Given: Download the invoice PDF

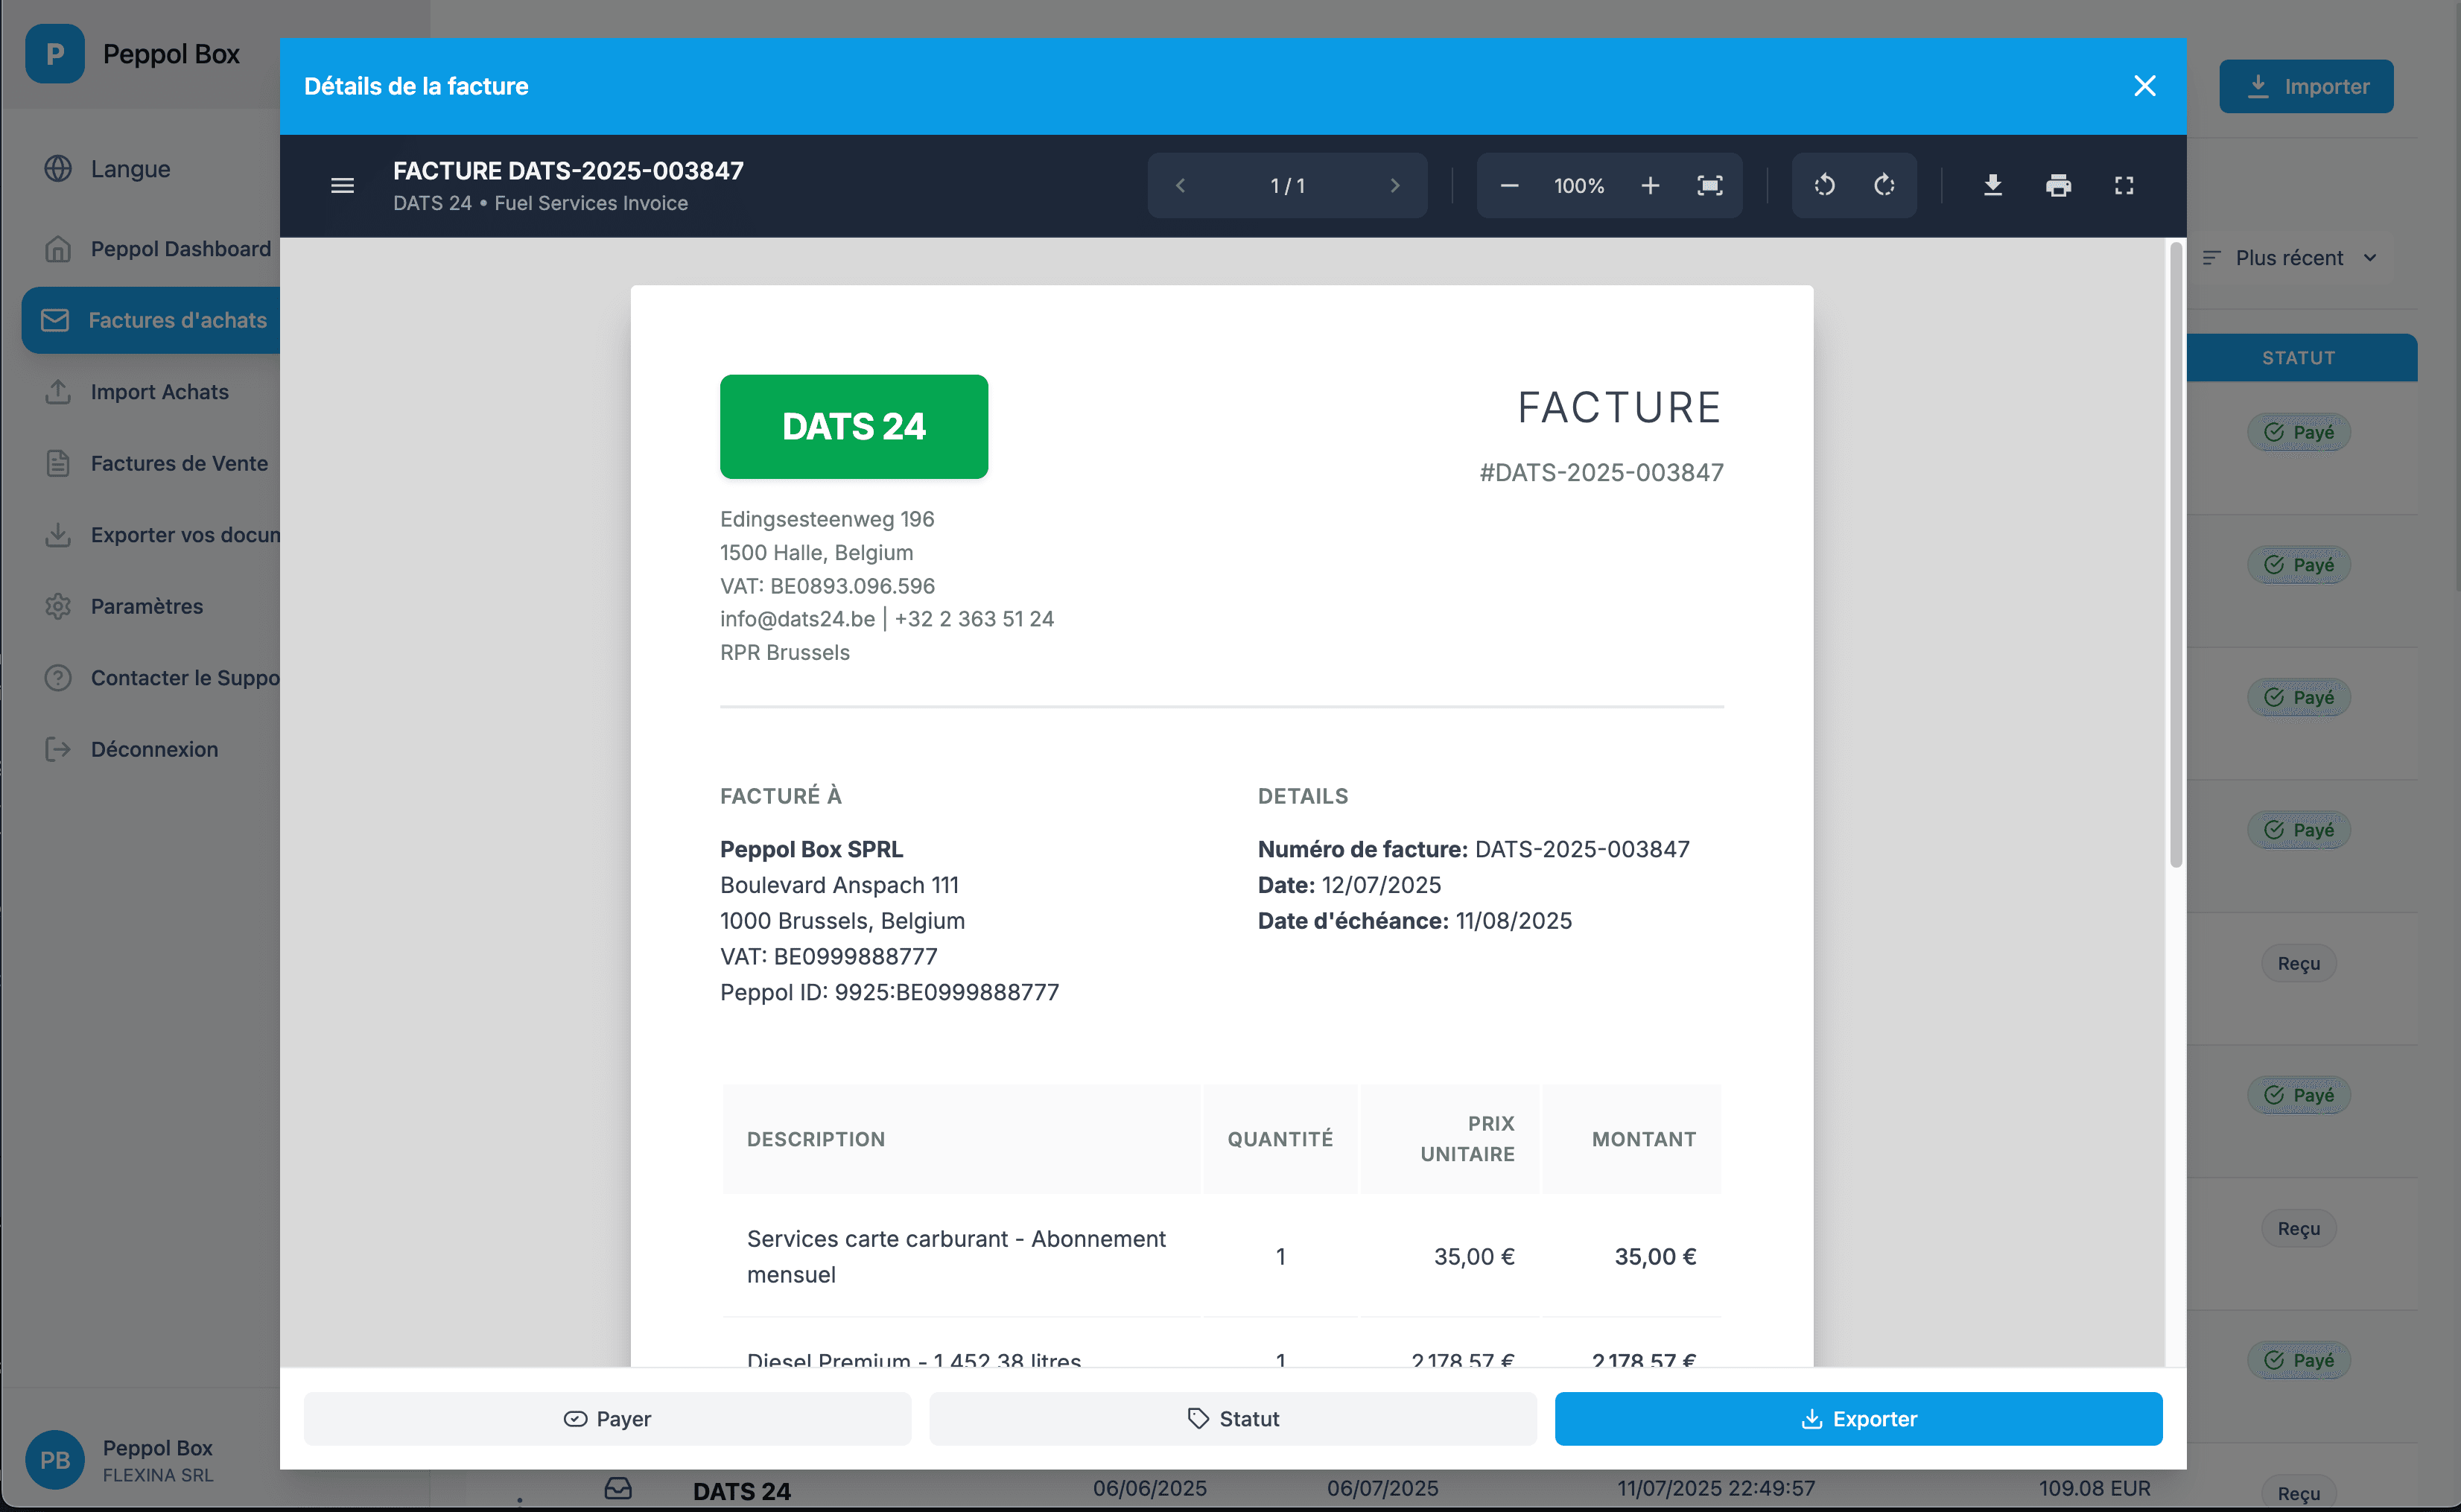Looking at the screenshot, I should pyautogui.click(x=1992, y=186).
